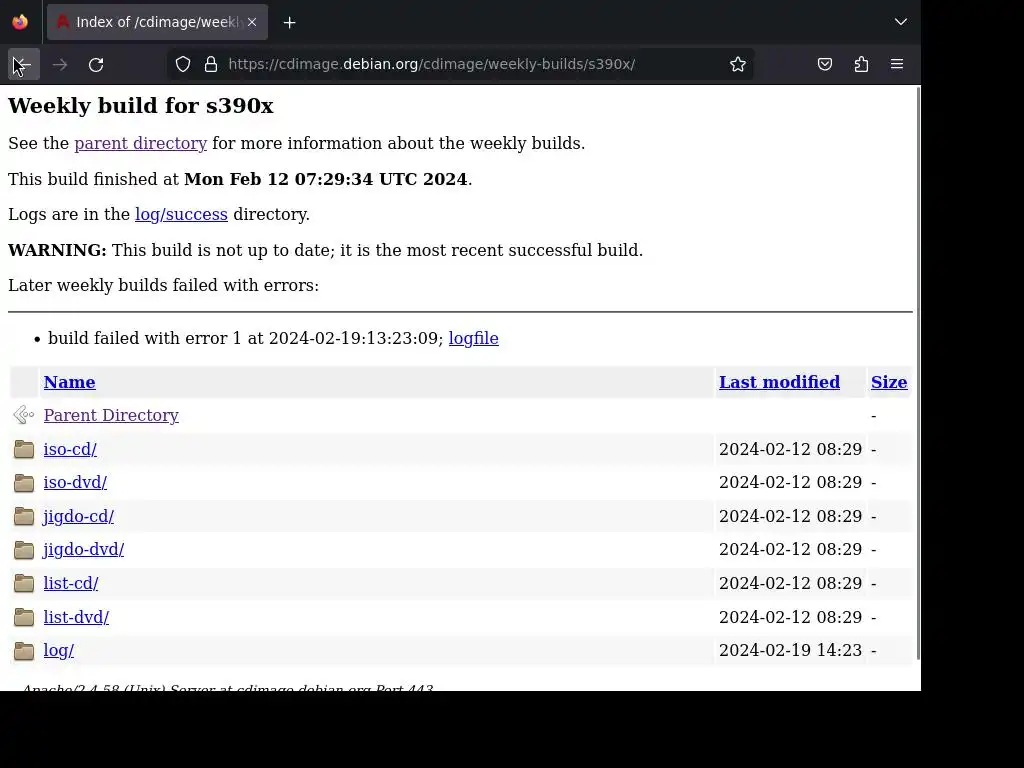Viewport: 1024px width, 768px height.
Task: Open the tracking protection shield icon
Action: coord(183,64)
